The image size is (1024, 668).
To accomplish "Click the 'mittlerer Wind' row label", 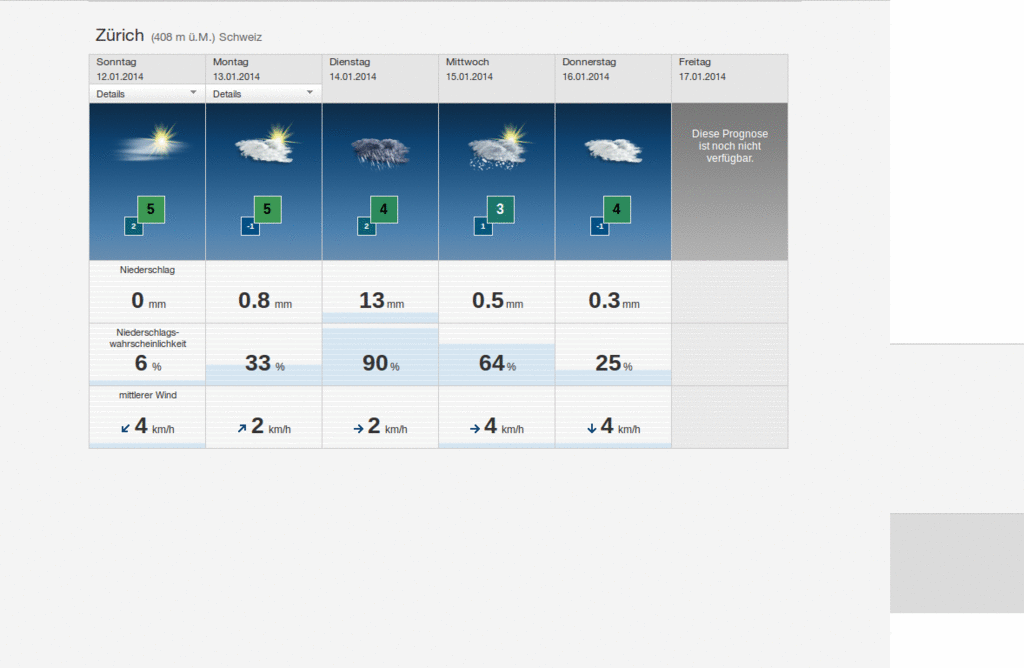I will (148, 395).
